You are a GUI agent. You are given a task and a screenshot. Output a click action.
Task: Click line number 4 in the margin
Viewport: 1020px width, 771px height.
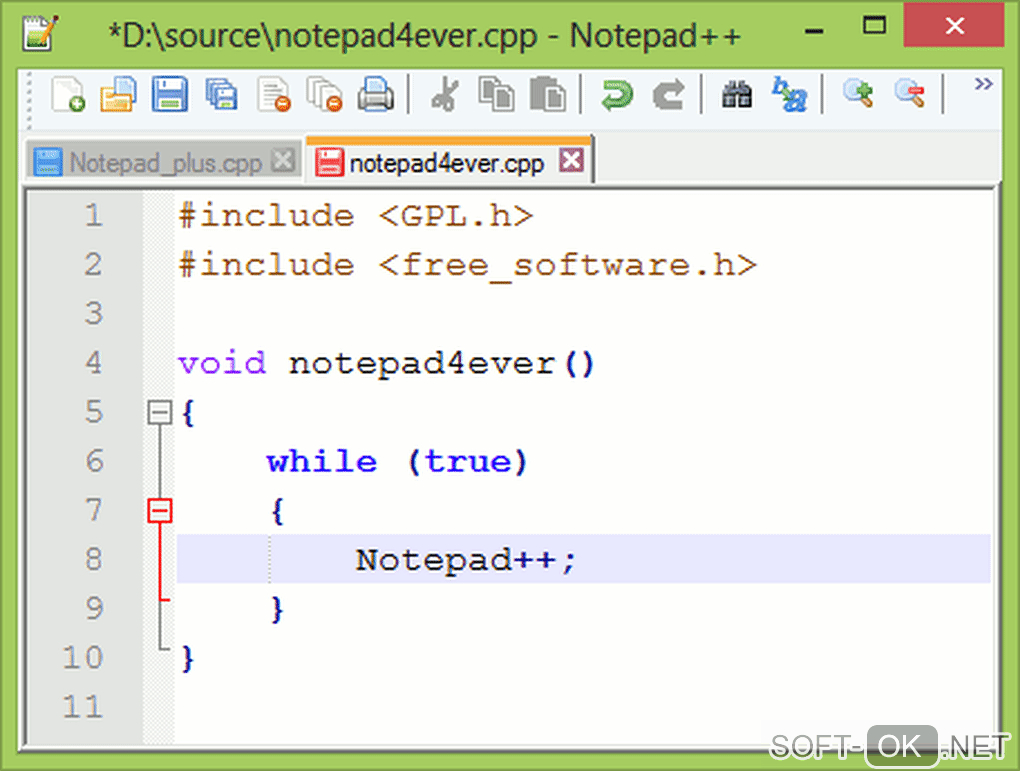coord(94,362)
